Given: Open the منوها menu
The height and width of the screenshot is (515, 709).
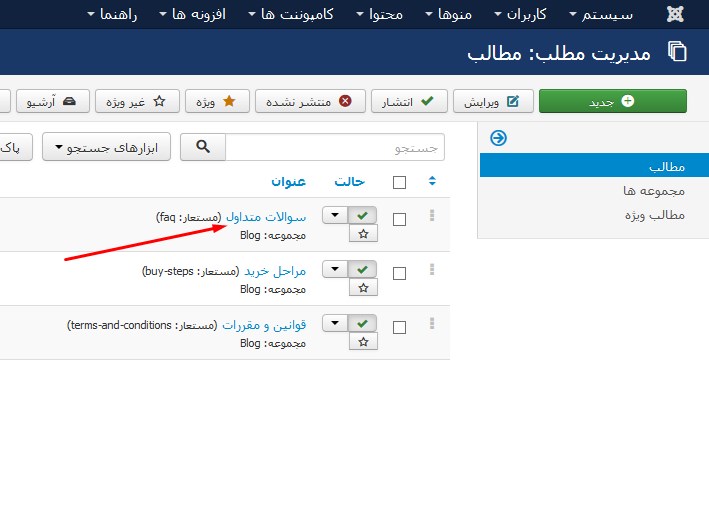Looking at the screenshot, I should (x=449, y=14).
